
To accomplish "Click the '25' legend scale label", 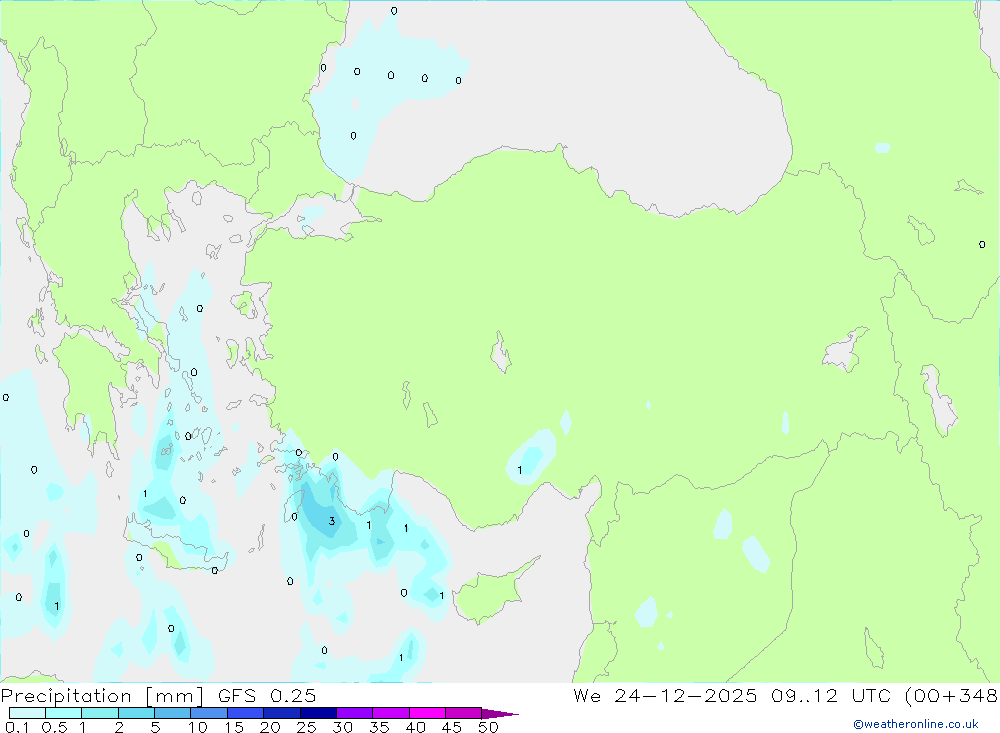I will tap(307, 727).
